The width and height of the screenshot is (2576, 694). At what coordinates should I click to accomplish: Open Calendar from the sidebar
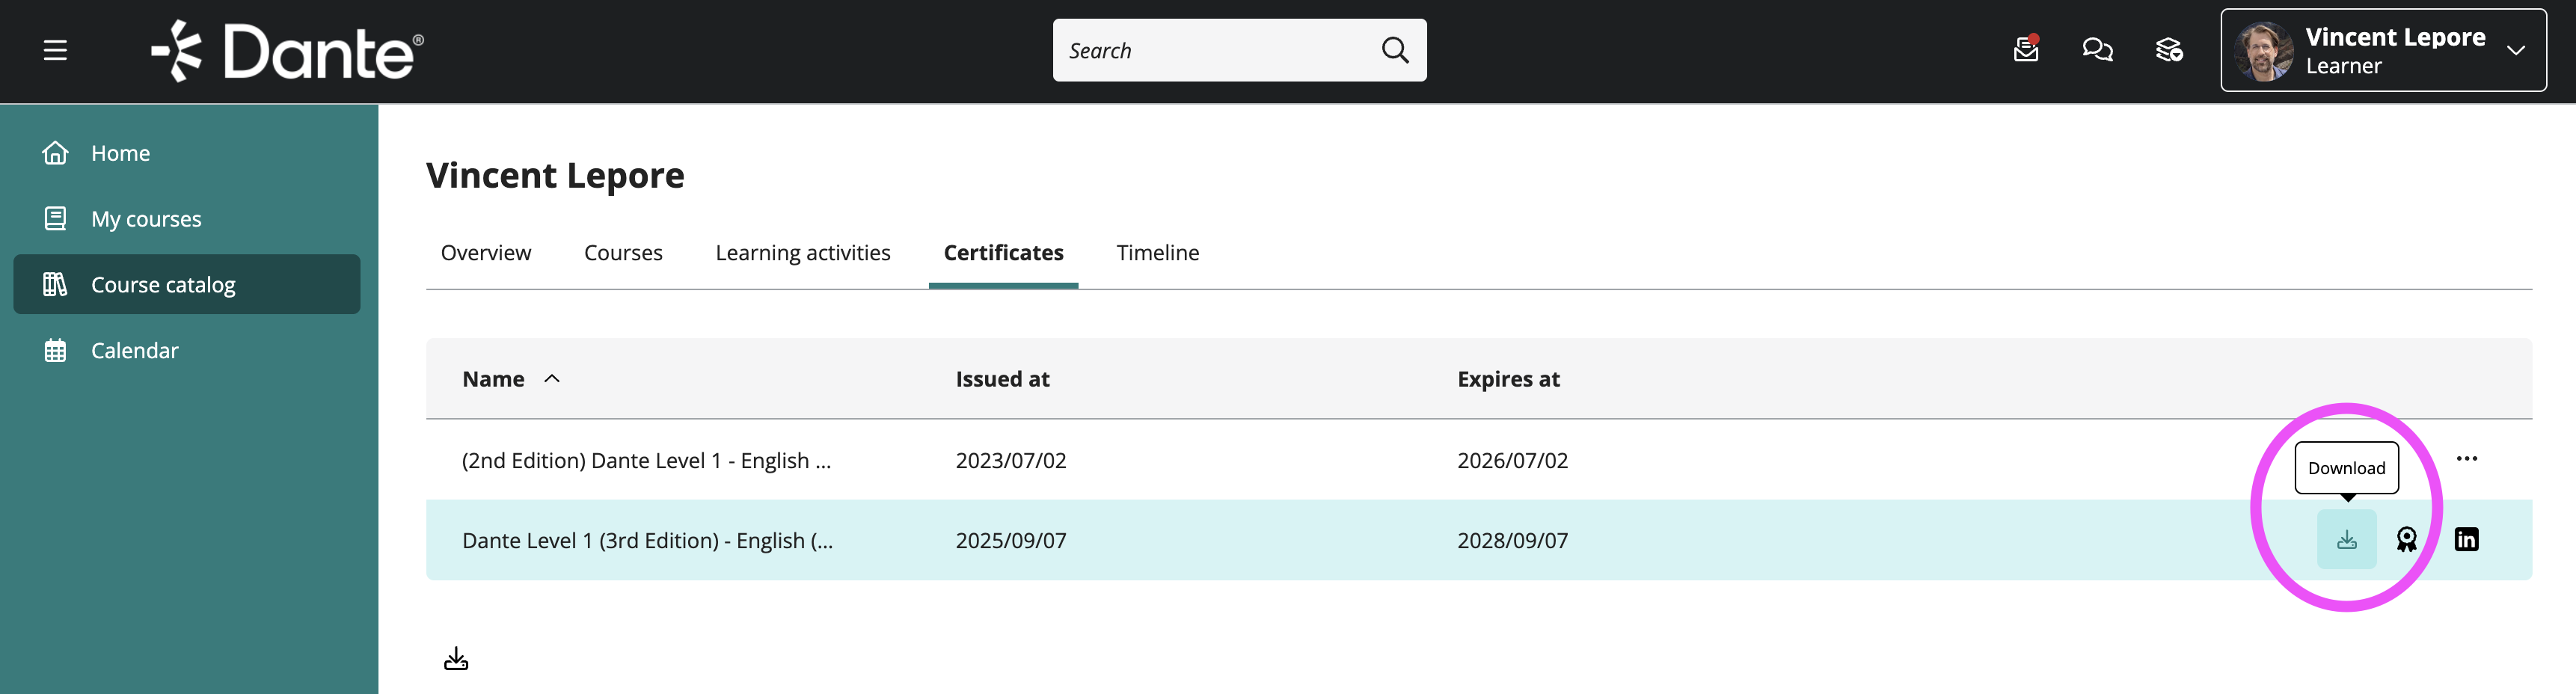pos(134,351)
